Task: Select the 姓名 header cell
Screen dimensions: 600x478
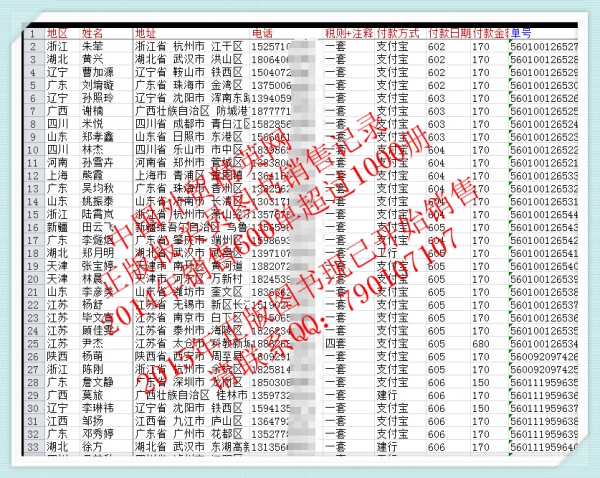Action: pos(92,33)
